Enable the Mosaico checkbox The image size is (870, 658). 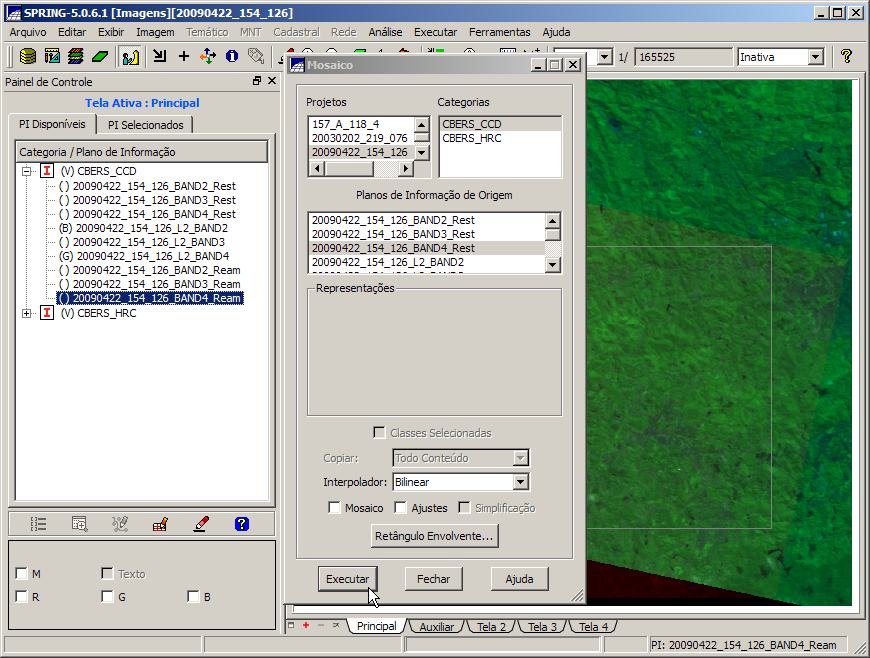point(335,508)
